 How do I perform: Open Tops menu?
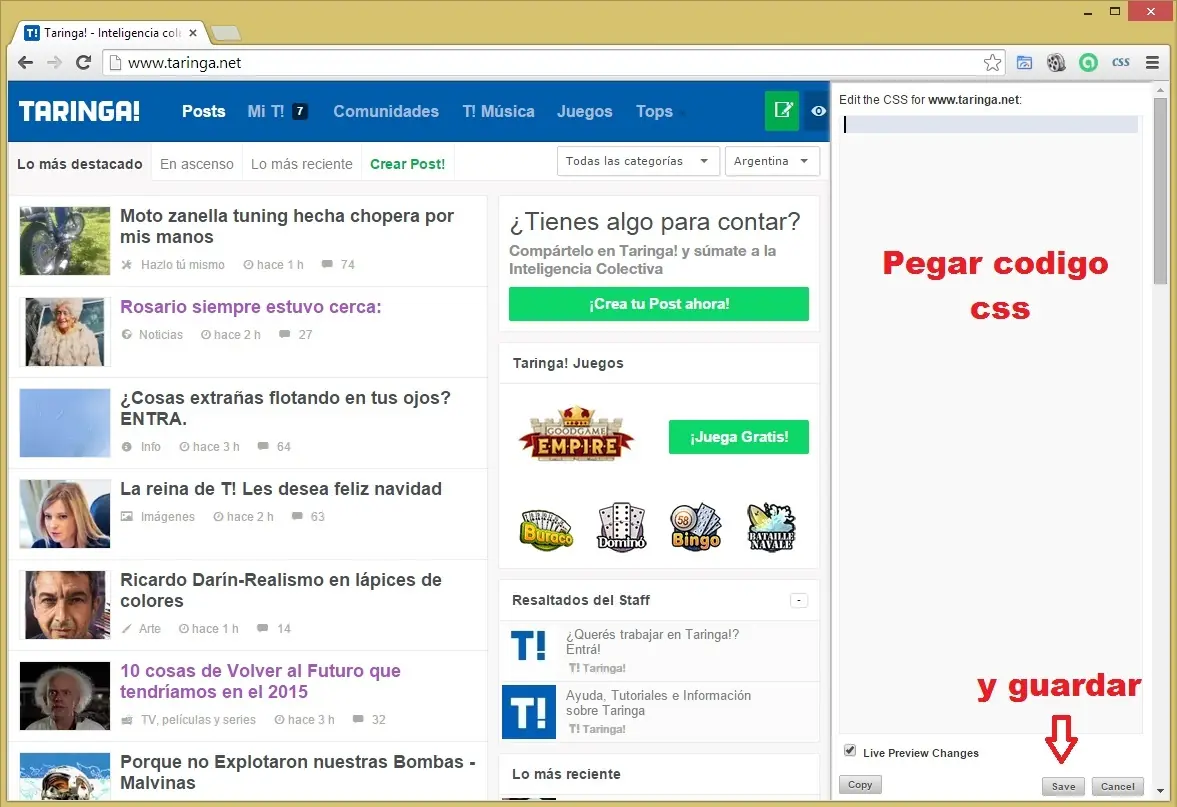[655, 111]
